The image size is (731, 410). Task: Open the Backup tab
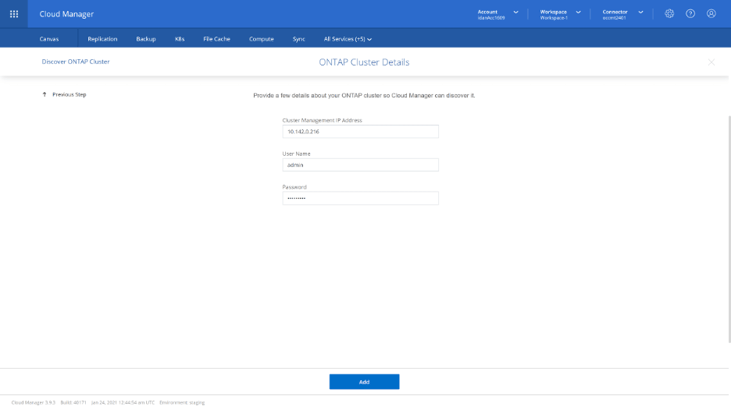(146, 39)
